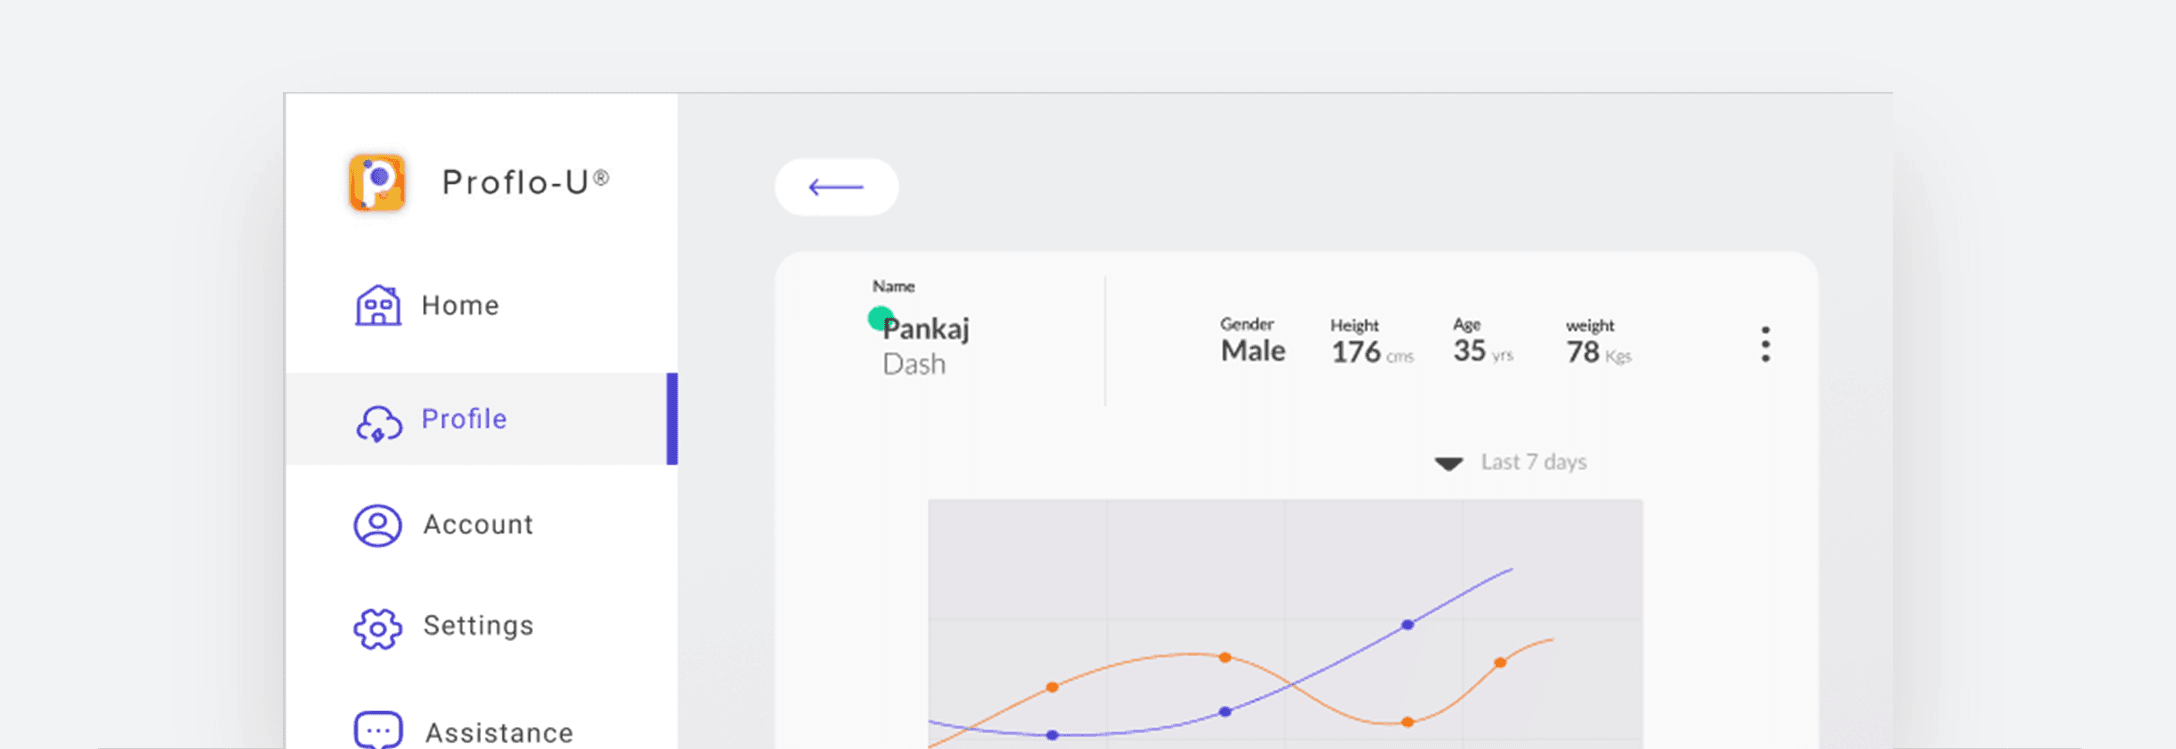This screenshot has height=749, width=2176.
Task: Click the user name Pankaj Dash
Action: click(925, 345)
